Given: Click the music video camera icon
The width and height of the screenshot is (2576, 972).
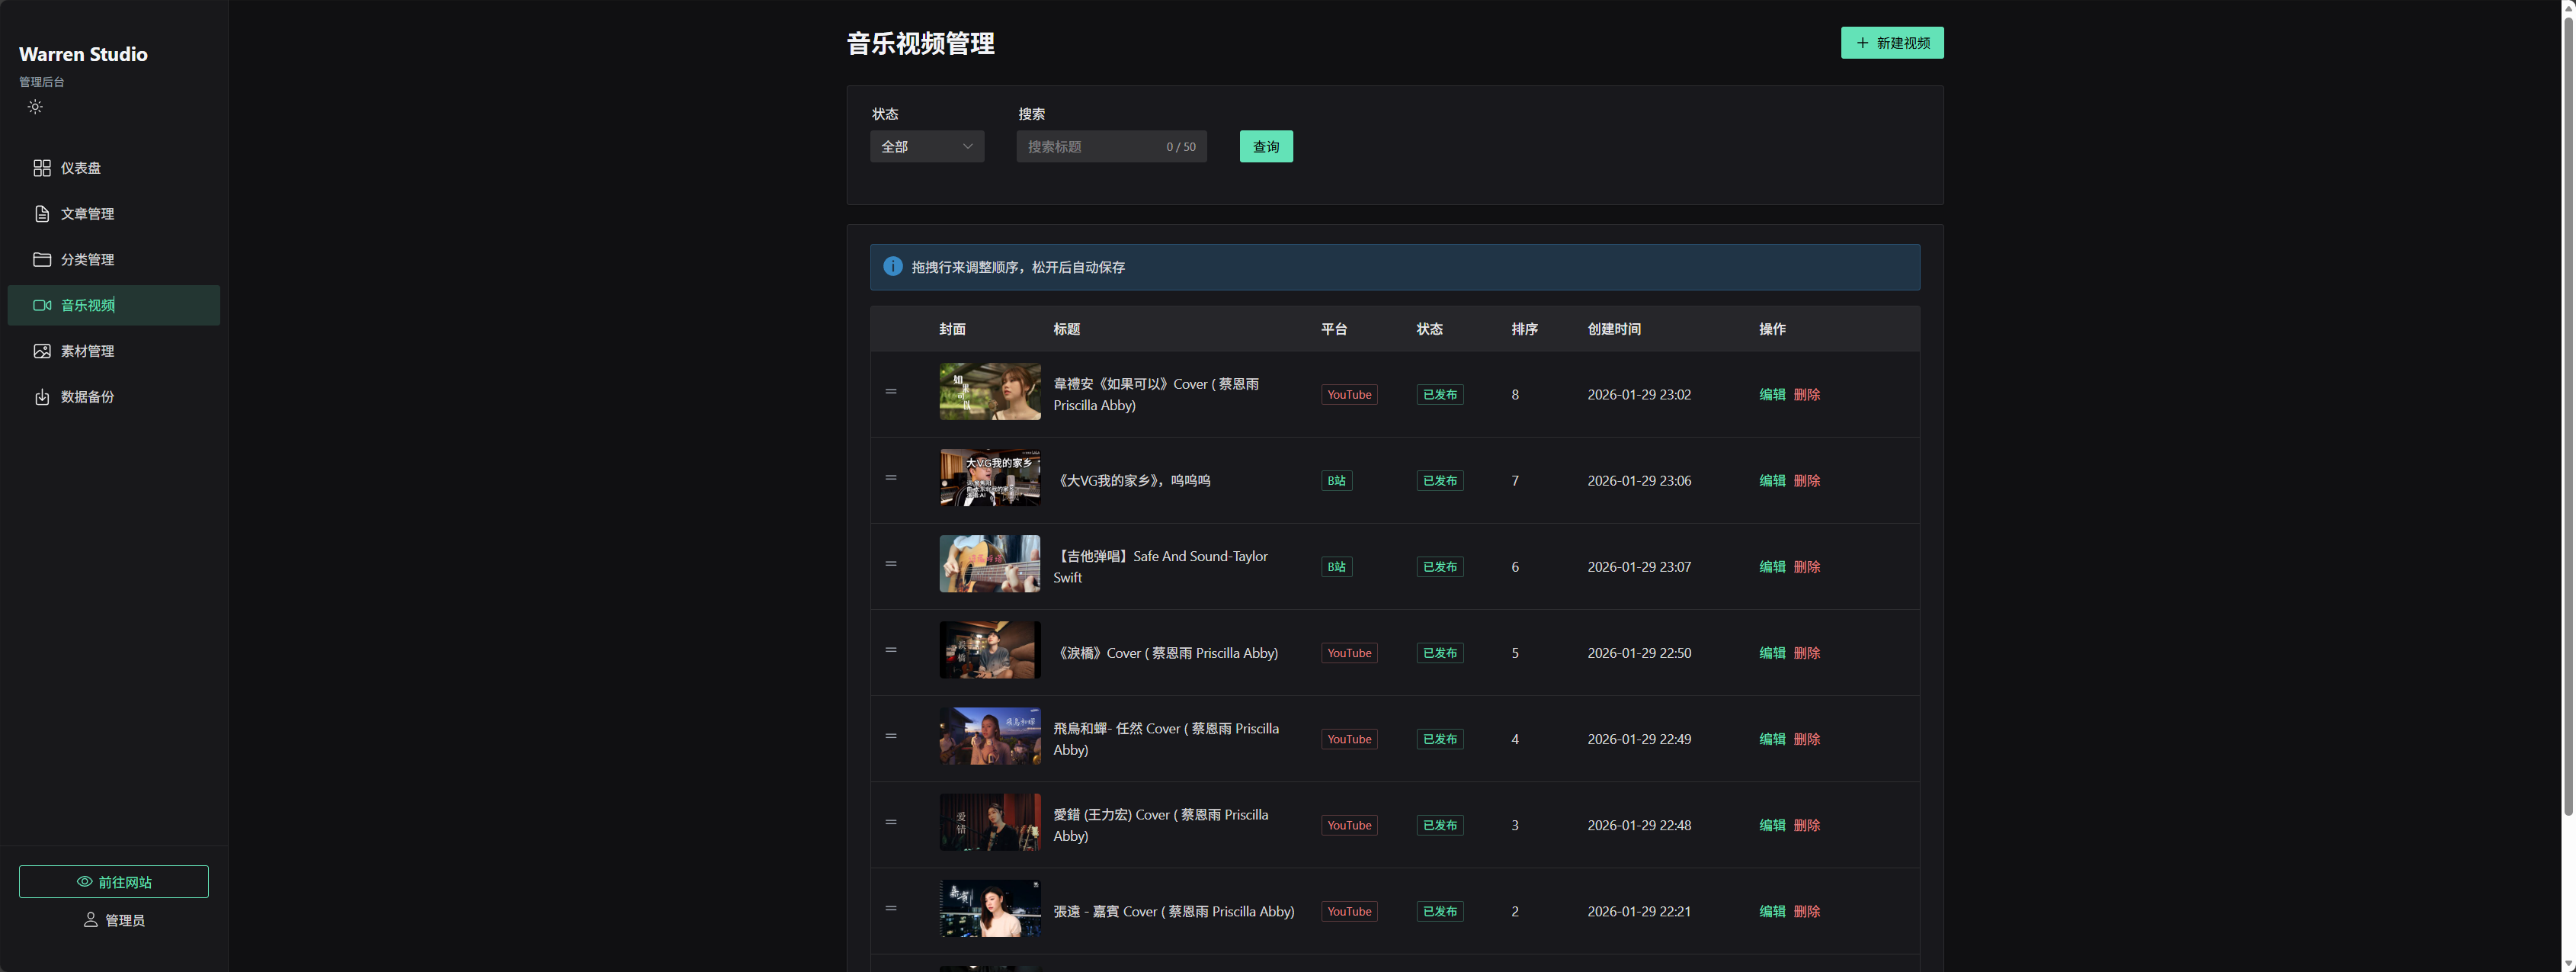Looking at the screenshot, I should (42, 305).
